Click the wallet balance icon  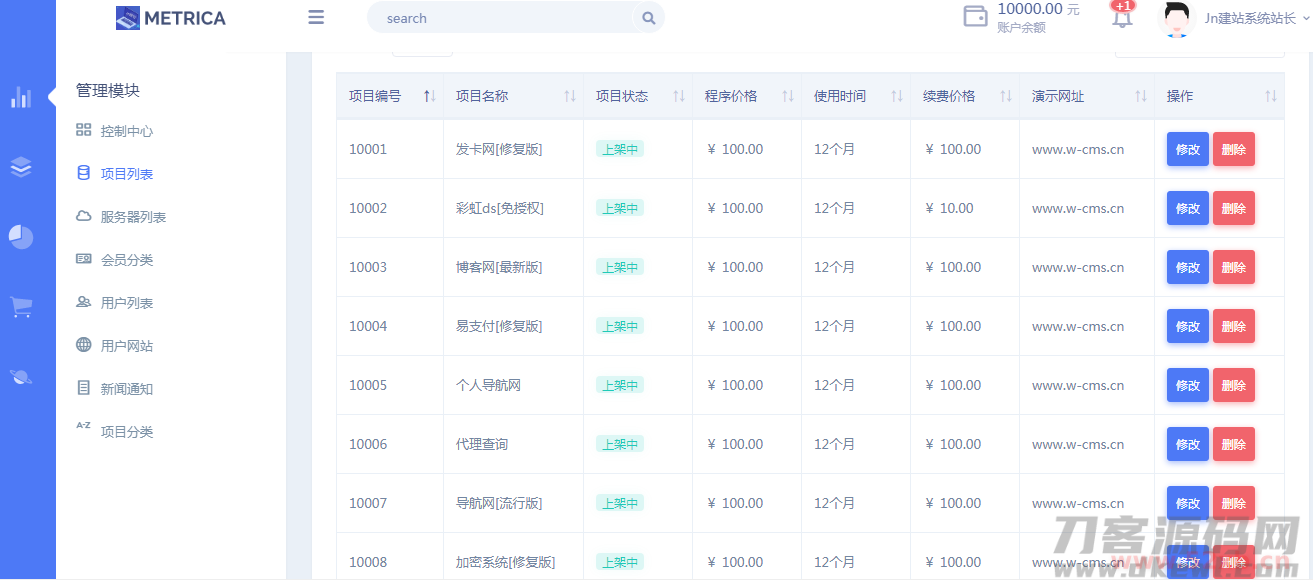975,17
